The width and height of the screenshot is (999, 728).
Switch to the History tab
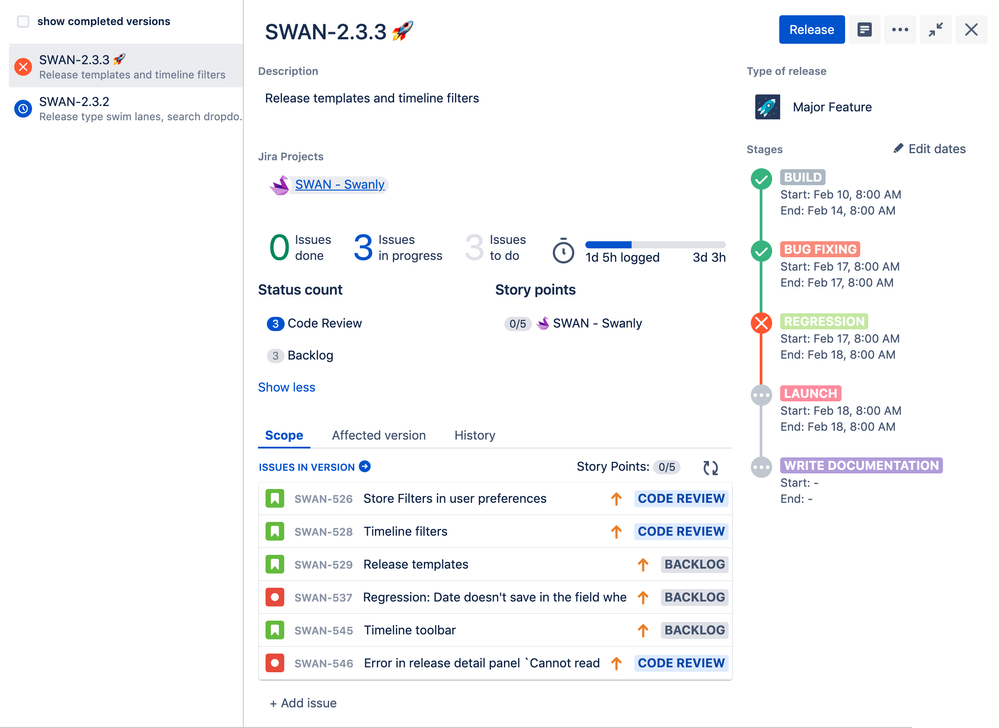pos(475,435)
